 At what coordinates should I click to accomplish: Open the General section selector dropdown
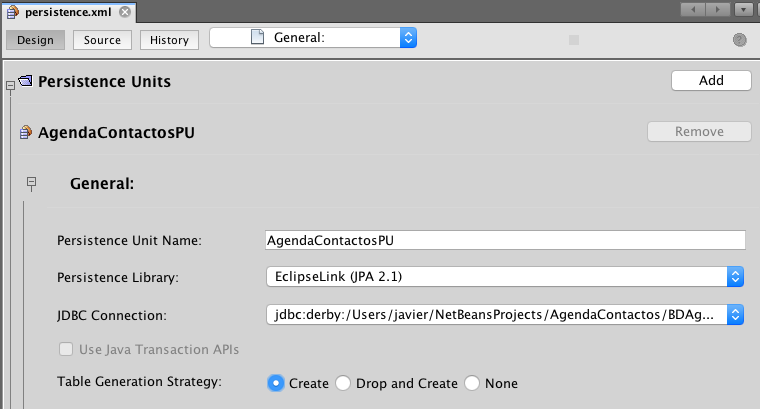[x=407, y=38]
